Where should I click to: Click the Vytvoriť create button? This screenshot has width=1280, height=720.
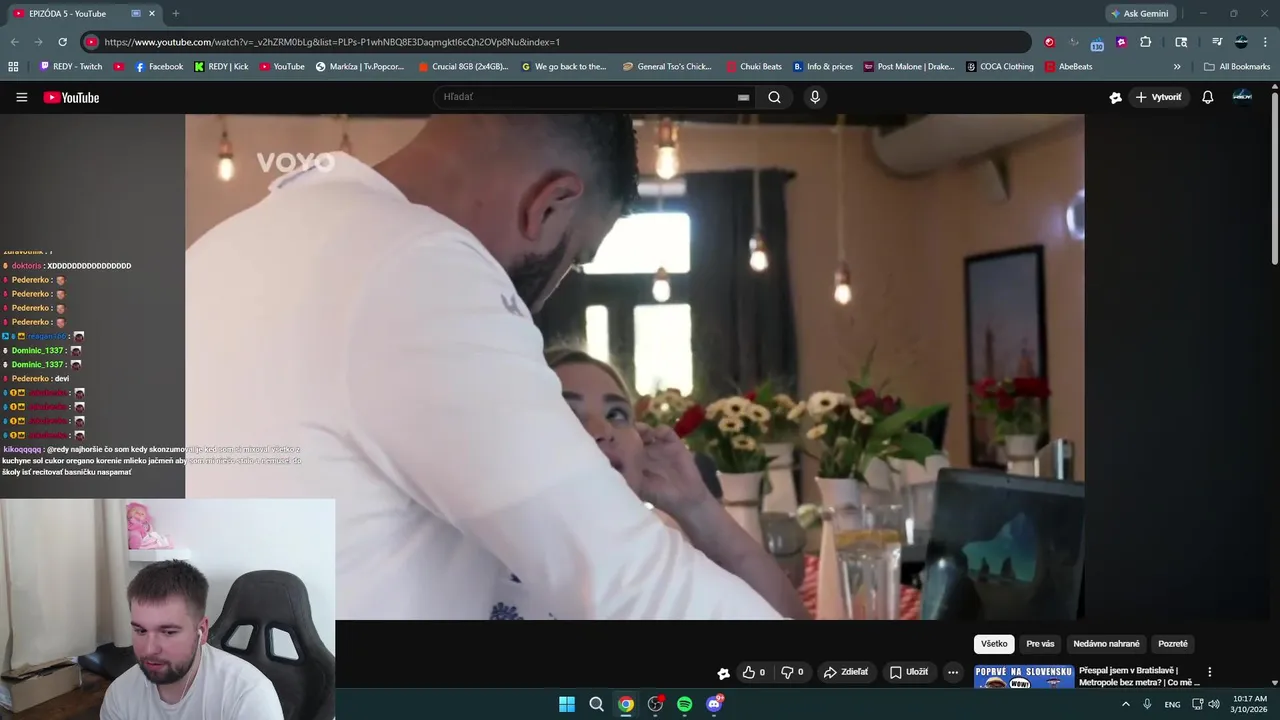tap(1158, 97)
